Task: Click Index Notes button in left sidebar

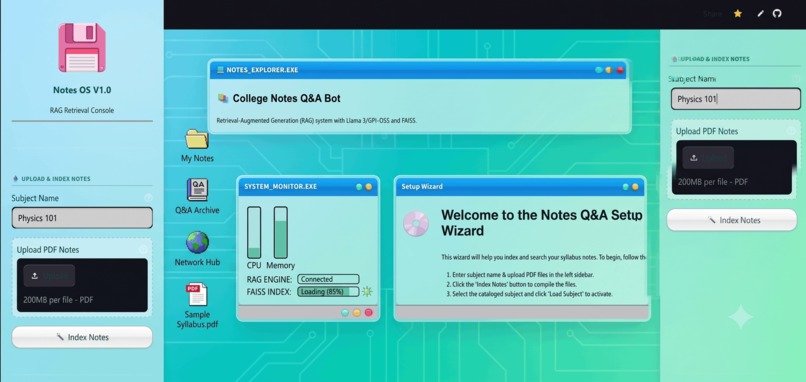Action: (x=82, y=337)
